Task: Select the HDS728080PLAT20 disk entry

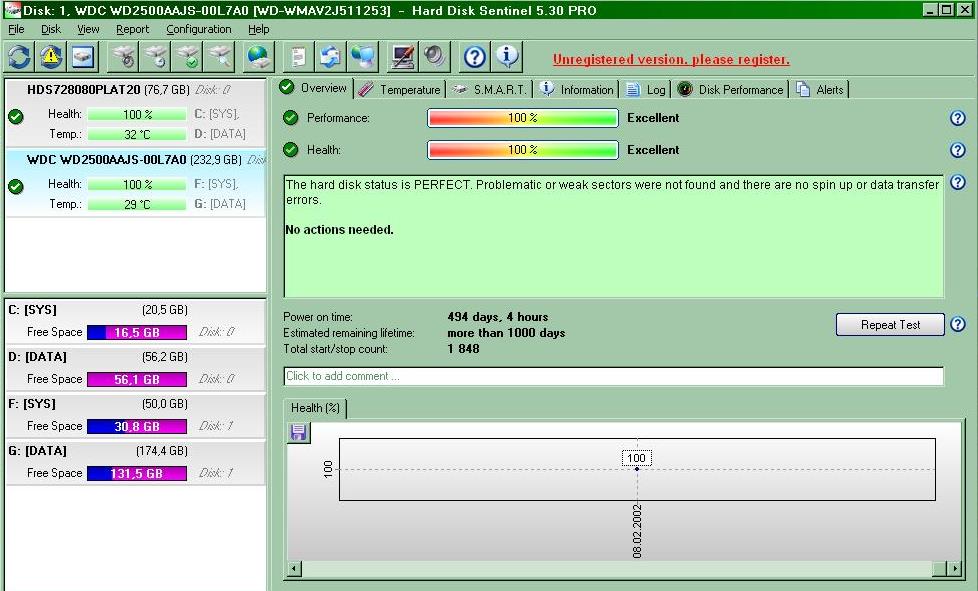Action: tap(135, 112)
